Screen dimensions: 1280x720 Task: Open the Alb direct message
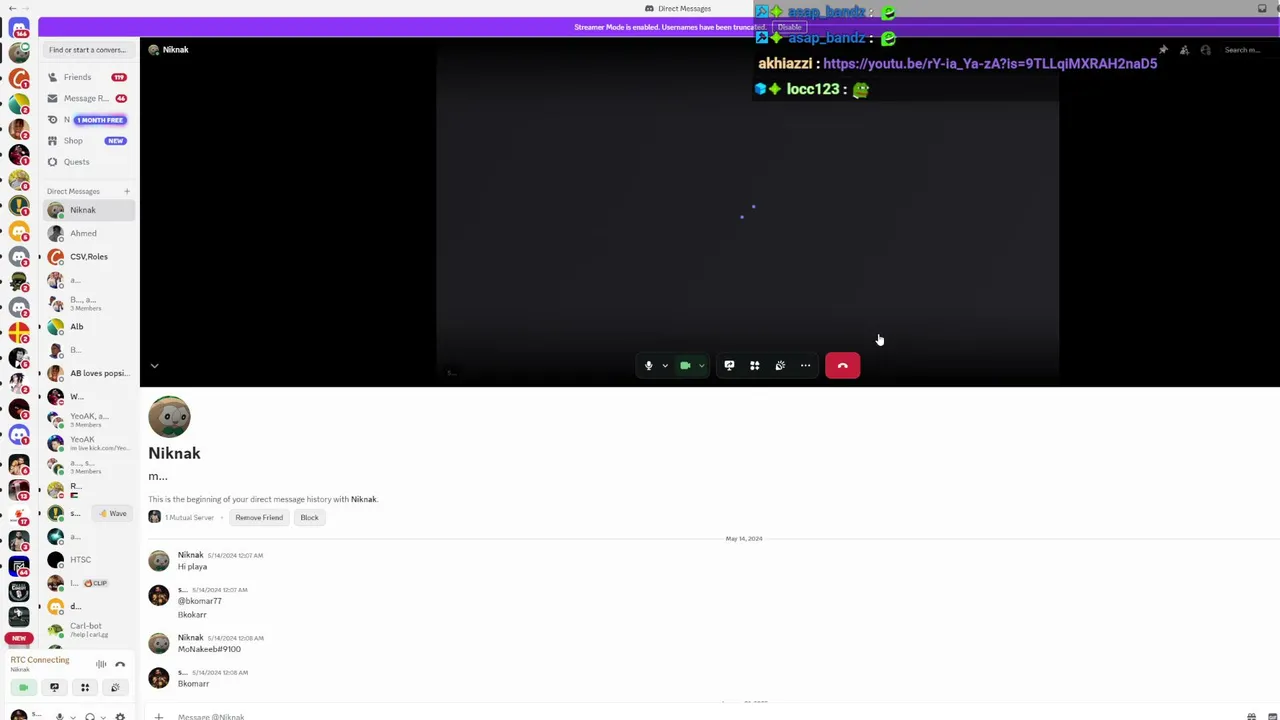coord(89,327)
